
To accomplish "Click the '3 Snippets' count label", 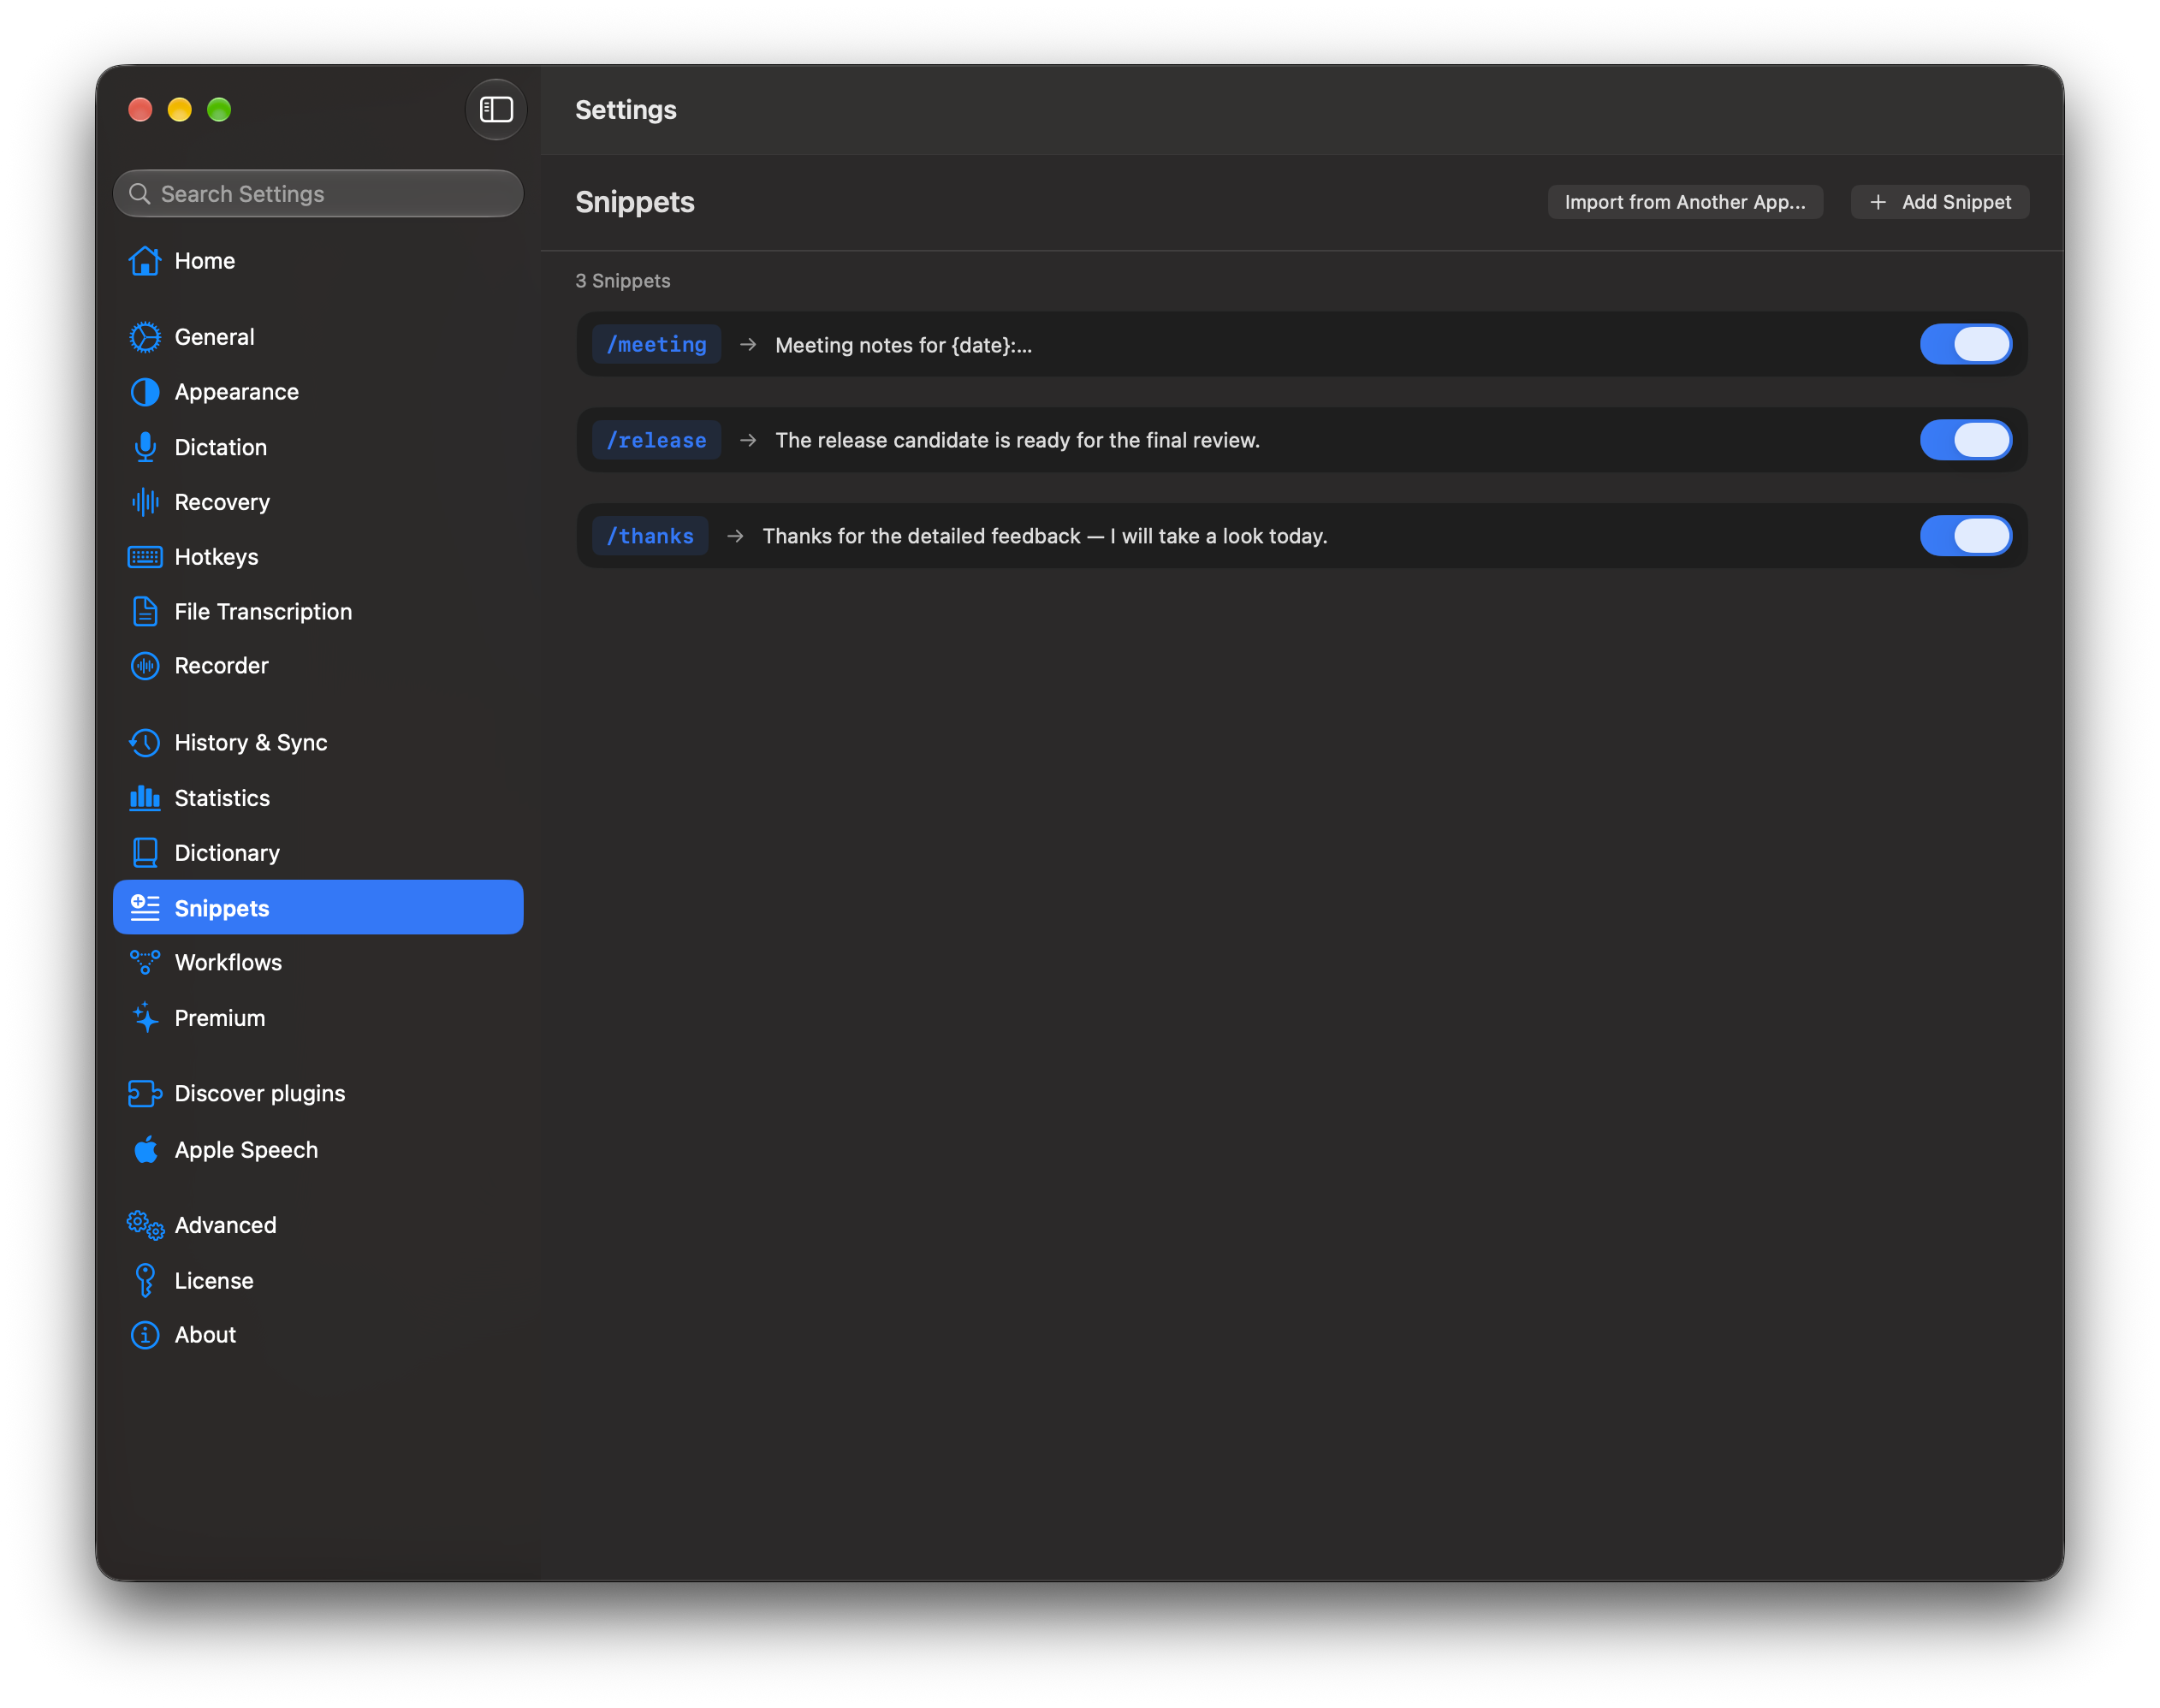I will (x=623, y=281).
